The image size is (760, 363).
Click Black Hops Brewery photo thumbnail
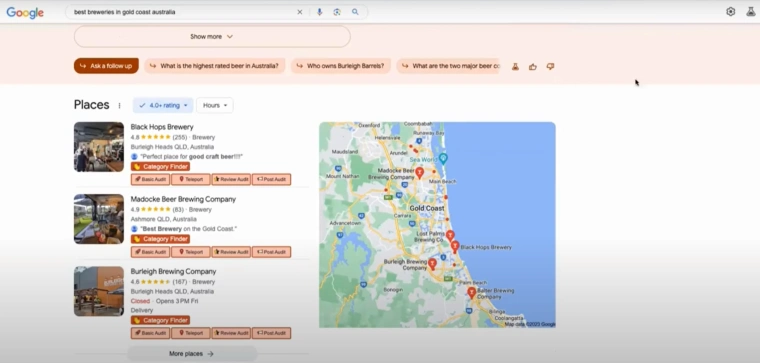coord(99,147)
